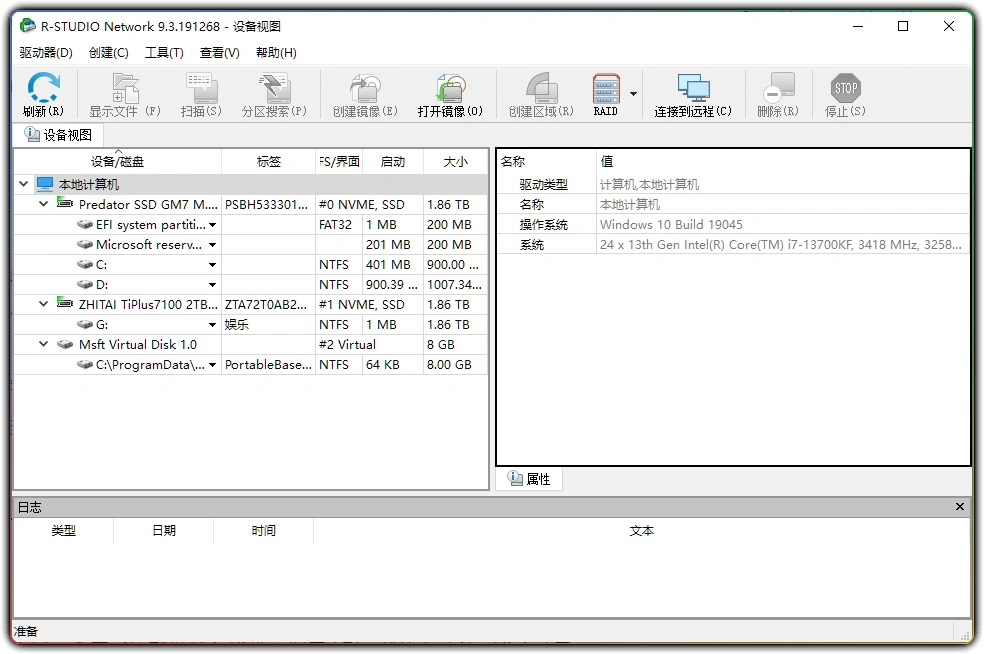Click the 大小 column header
This screenshot has height=654, width=984.
[x=456, y=162]
